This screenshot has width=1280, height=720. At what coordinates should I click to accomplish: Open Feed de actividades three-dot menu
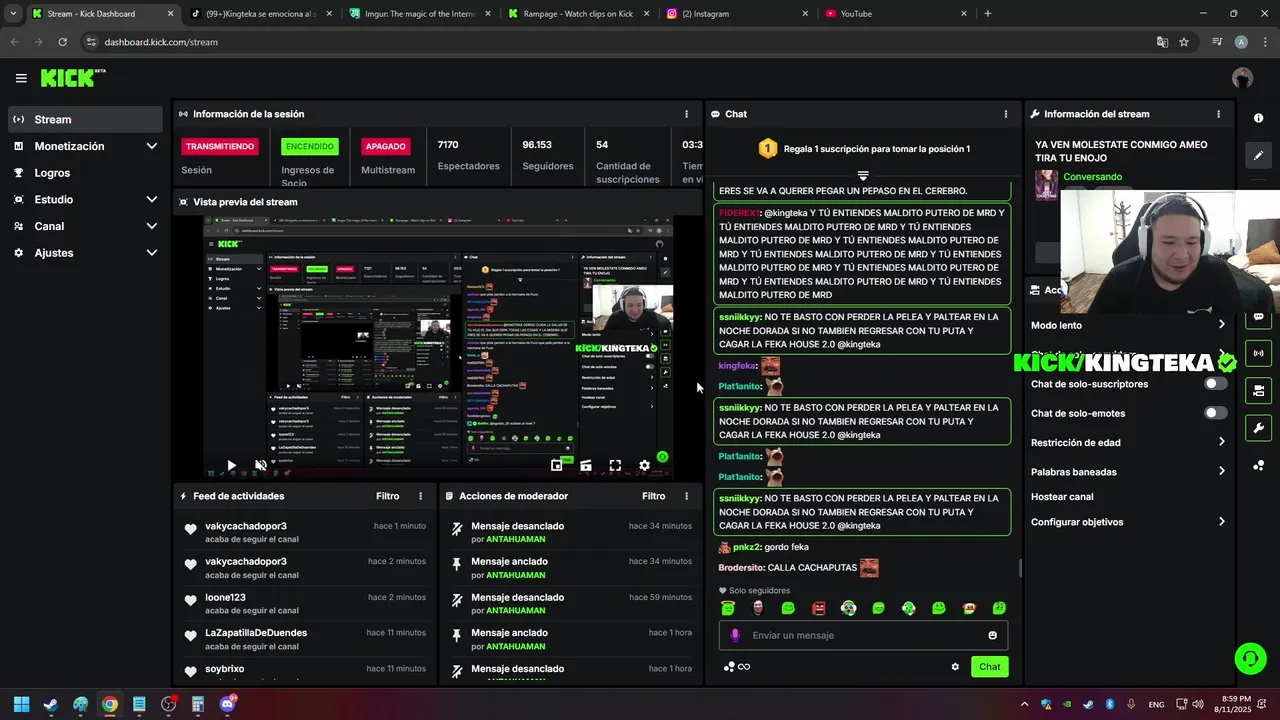(420, 496)
